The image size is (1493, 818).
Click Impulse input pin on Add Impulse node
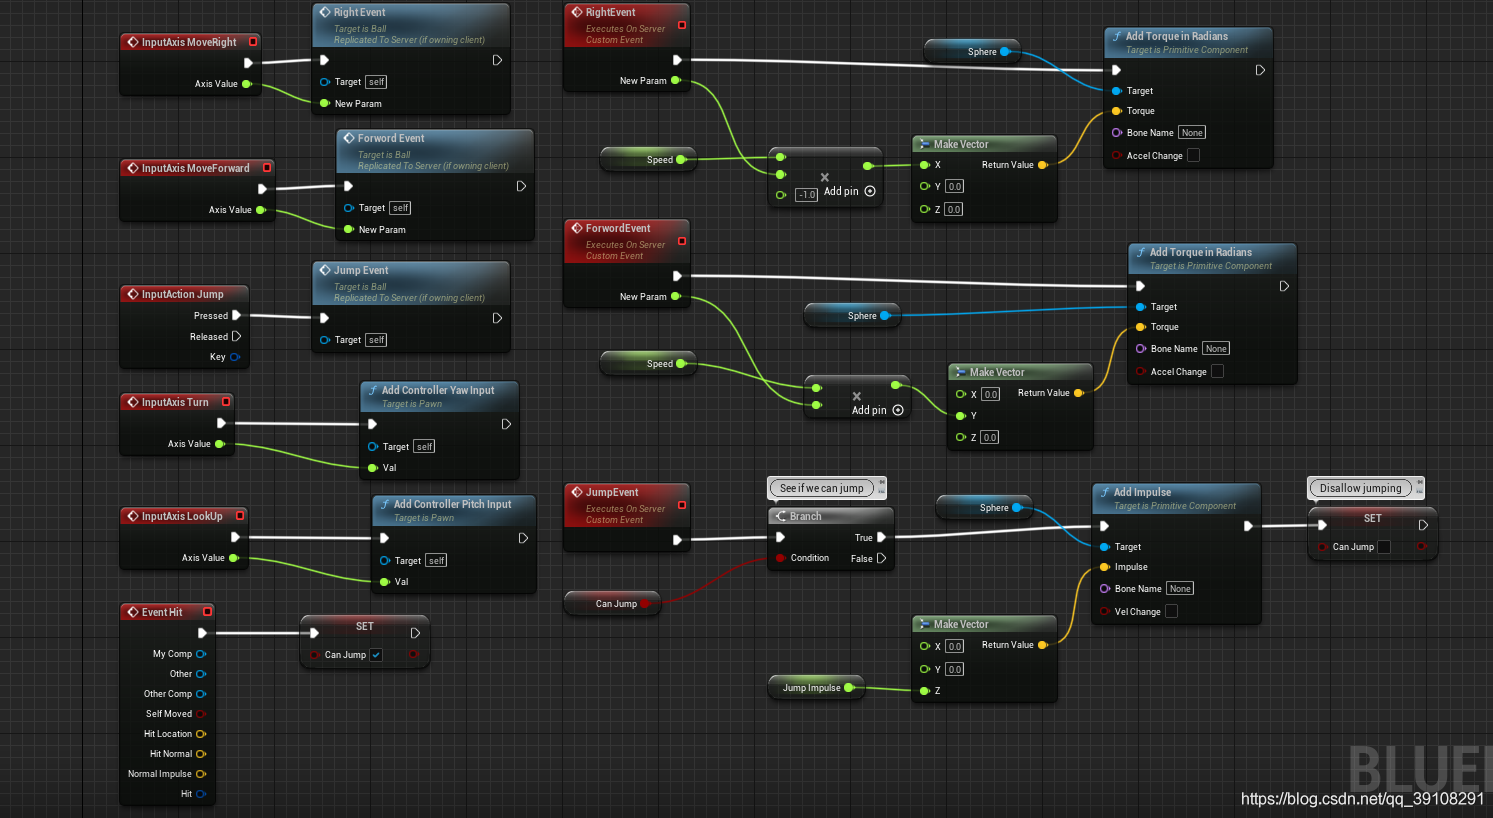tap(1105, 567)
